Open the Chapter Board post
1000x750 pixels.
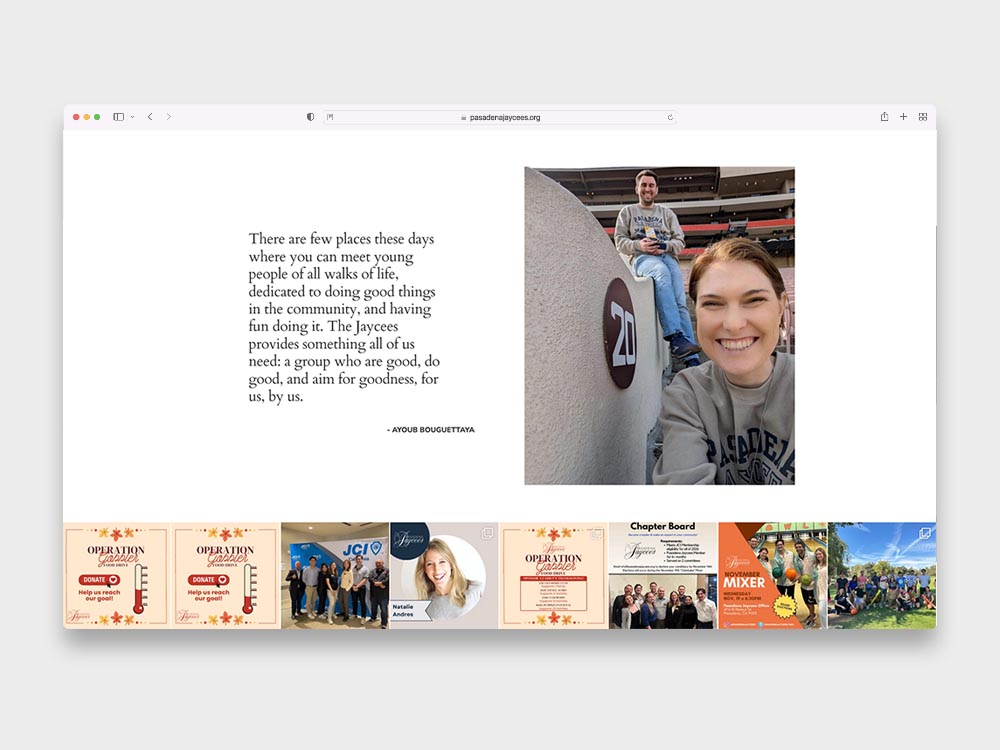click(663, 575)
